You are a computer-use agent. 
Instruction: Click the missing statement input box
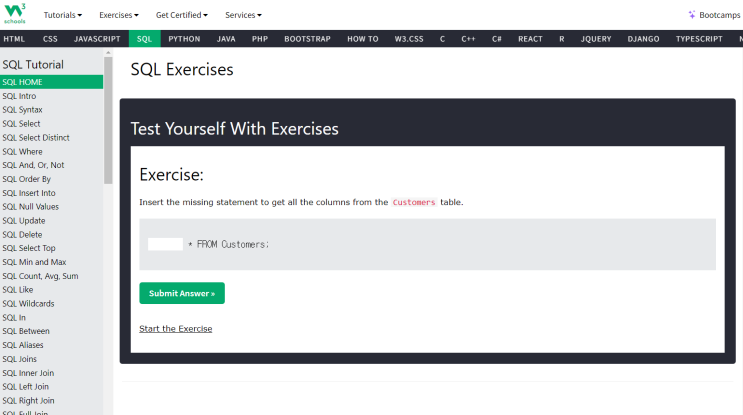click(x=165, y=244)
